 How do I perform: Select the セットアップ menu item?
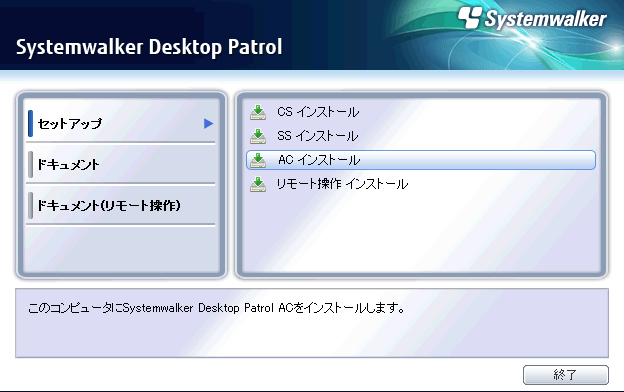click(x=121, y=123)
